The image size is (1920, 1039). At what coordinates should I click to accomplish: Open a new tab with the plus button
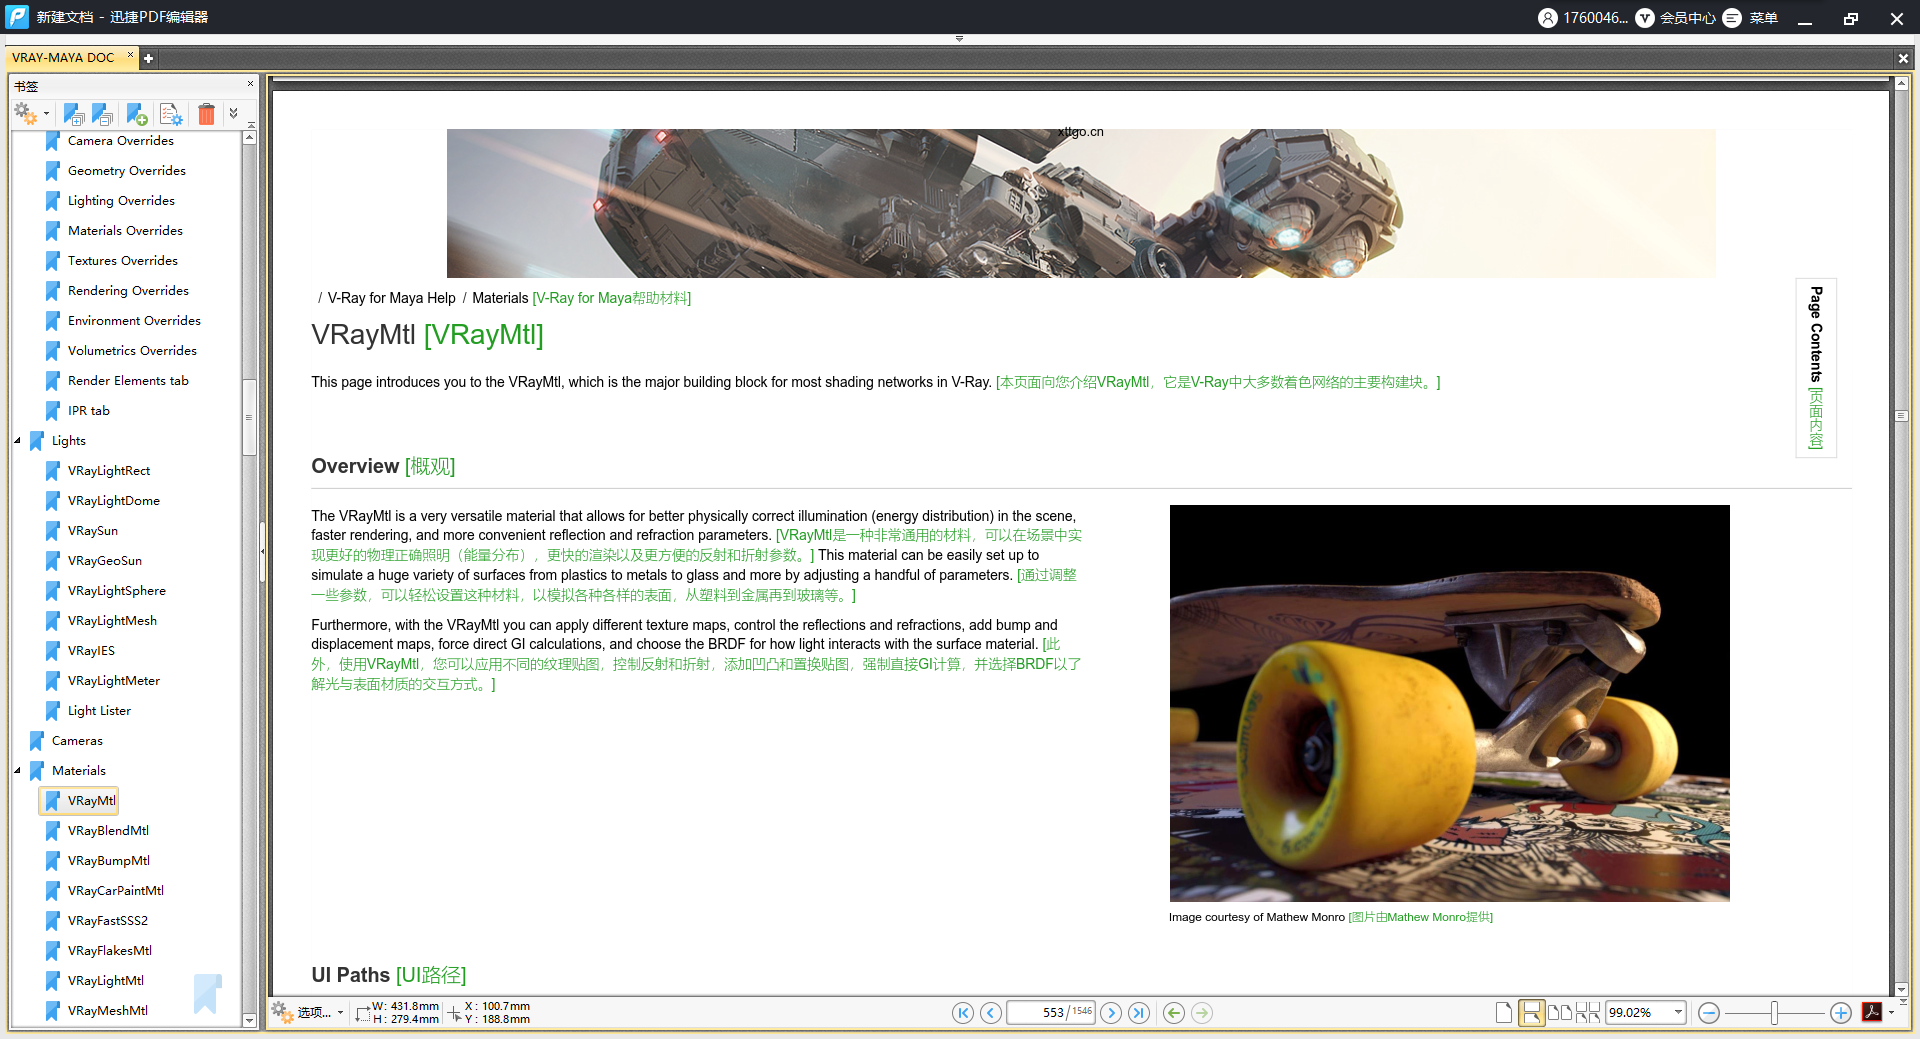coord(148,58)
